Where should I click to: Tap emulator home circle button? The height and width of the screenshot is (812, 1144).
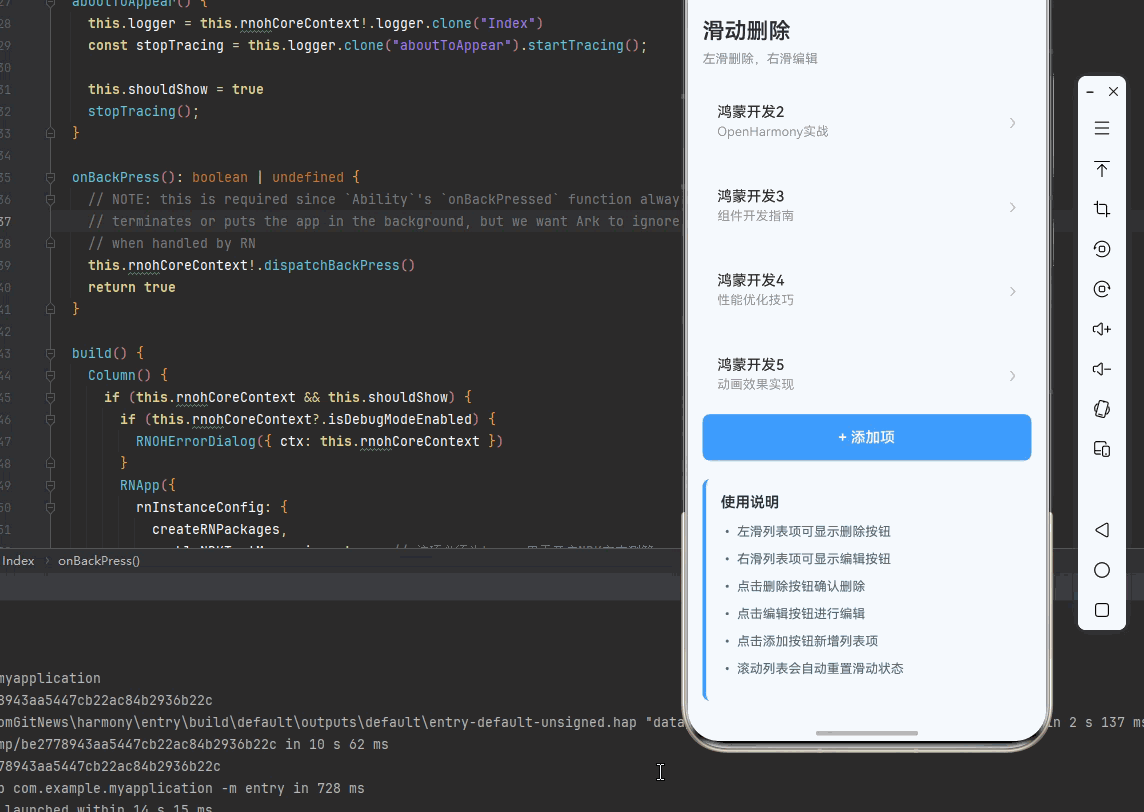[1102, 570]
